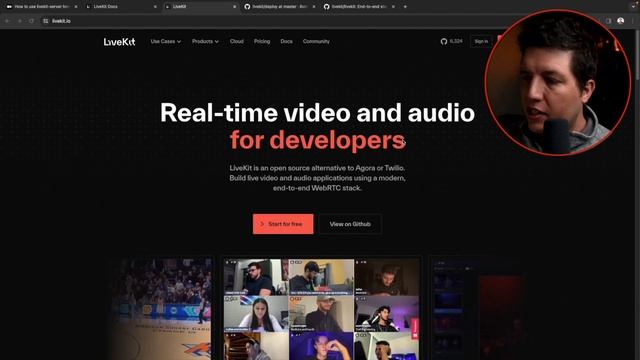Click the Sign in button

[x=481, y=41]
